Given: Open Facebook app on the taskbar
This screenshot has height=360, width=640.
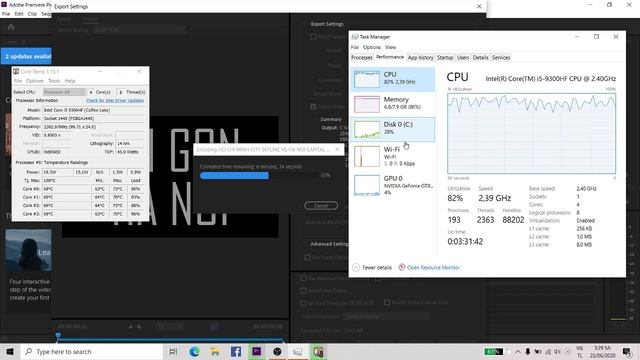Looking at the screenshot, I should (x=236, y=351).
